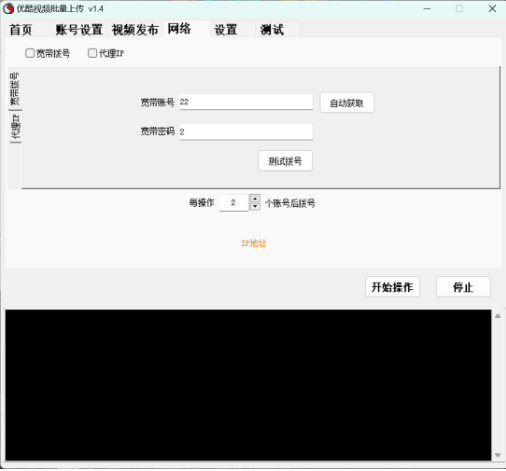Screen dimensions: 506x471
Task: Focus the 宽带密码 input field
Action: pos(246,132)
